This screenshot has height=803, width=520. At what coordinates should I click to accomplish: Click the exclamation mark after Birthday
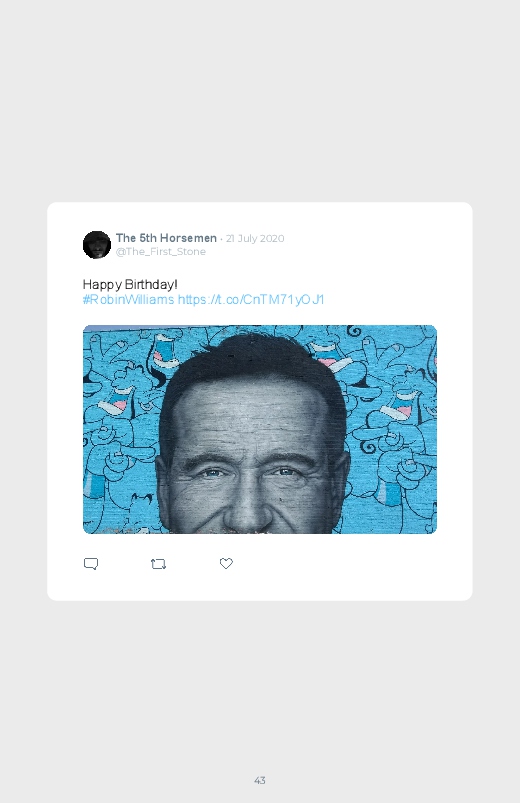click(176, 284)
